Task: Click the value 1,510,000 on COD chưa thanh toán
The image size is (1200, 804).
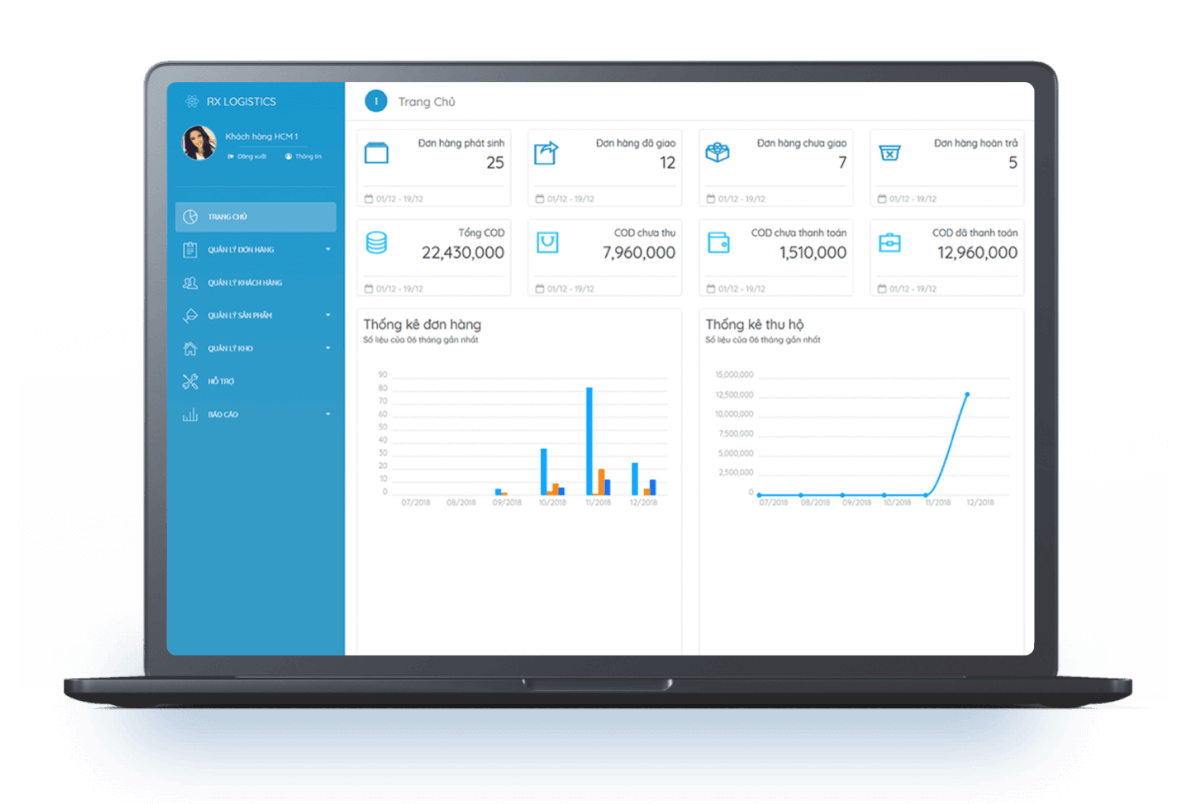Action: [x=813, y=254]
